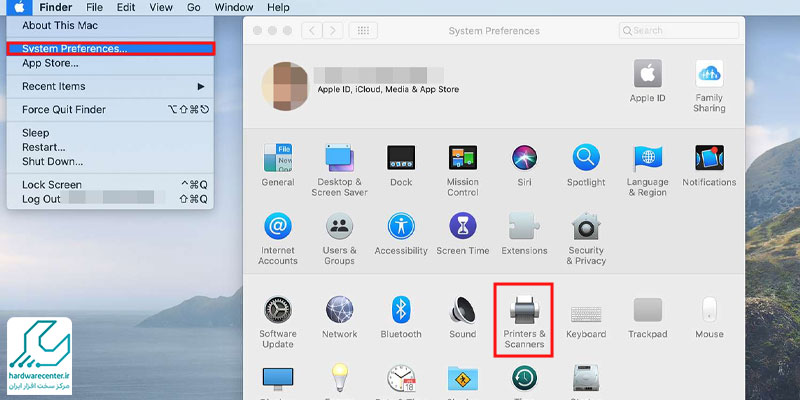Open the Window menu
800x400 pixels.
tap(234, 7)
